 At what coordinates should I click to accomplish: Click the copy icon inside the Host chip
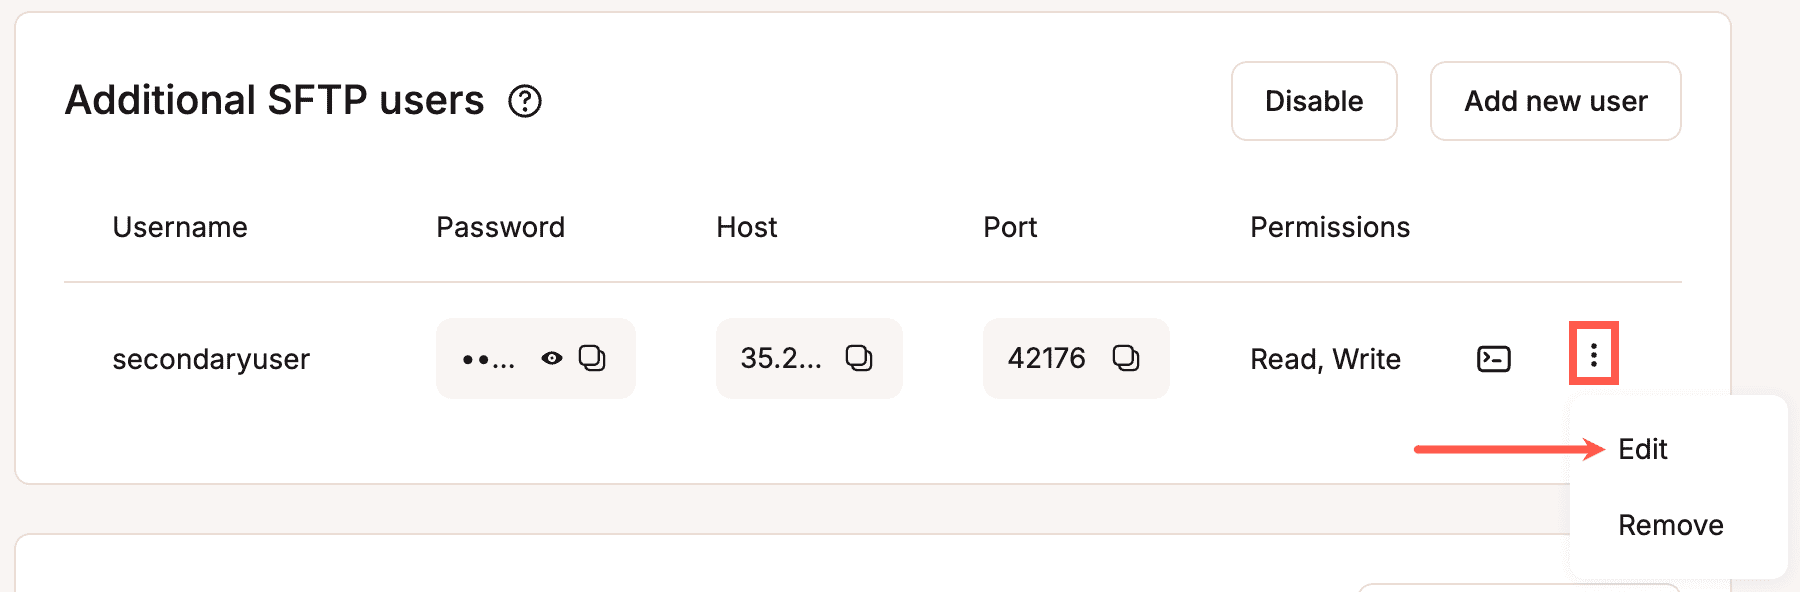pyautogui.click(x=860, y=358)
